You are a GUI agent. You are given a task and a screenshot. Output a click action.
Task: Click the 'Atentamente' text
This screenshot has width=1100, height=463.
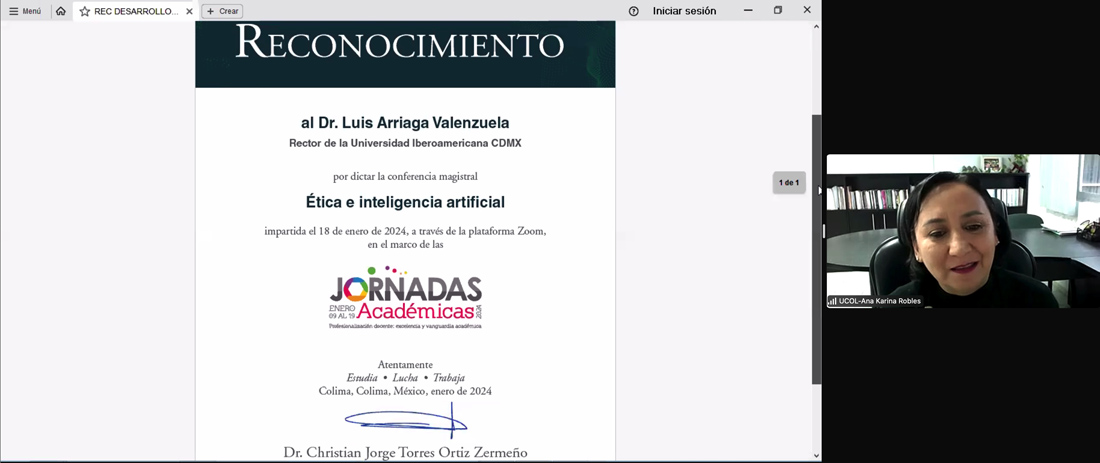pos(405,365)
